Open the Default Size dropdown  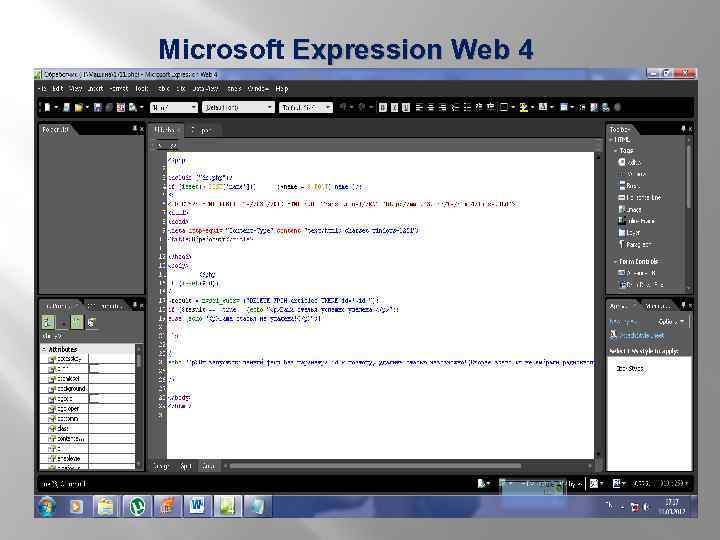305,107
